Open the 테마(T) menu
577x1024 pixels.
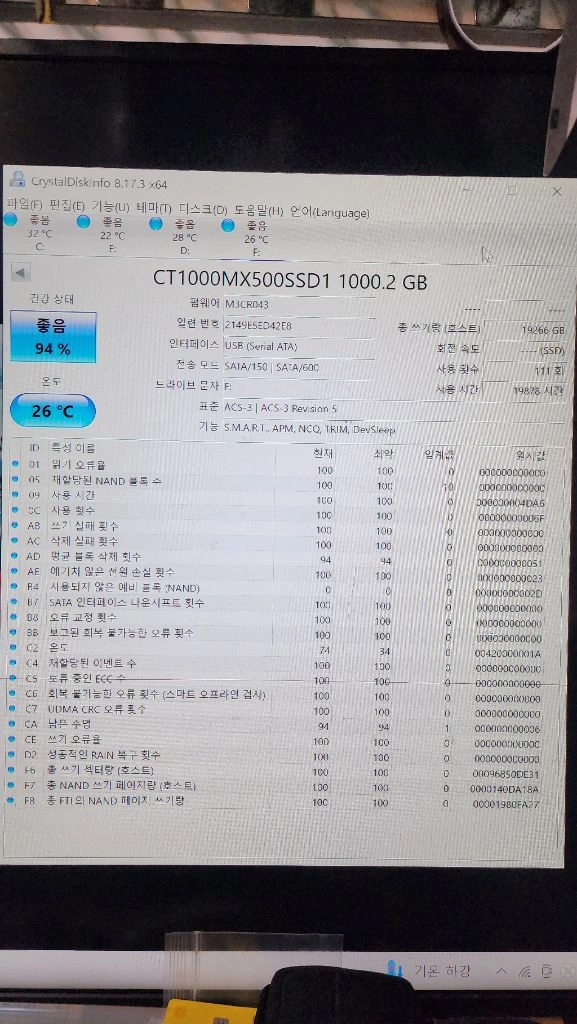(x=154, y=208)
